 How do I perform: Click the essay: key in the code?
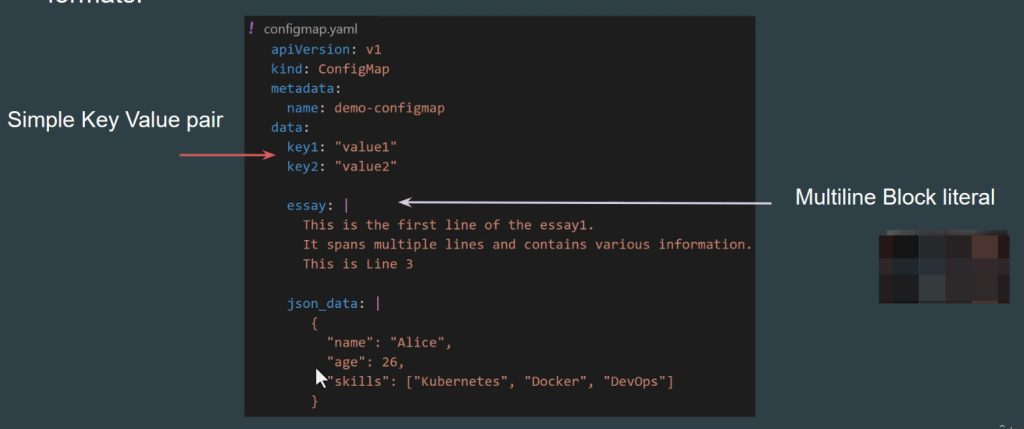[310, 205]
